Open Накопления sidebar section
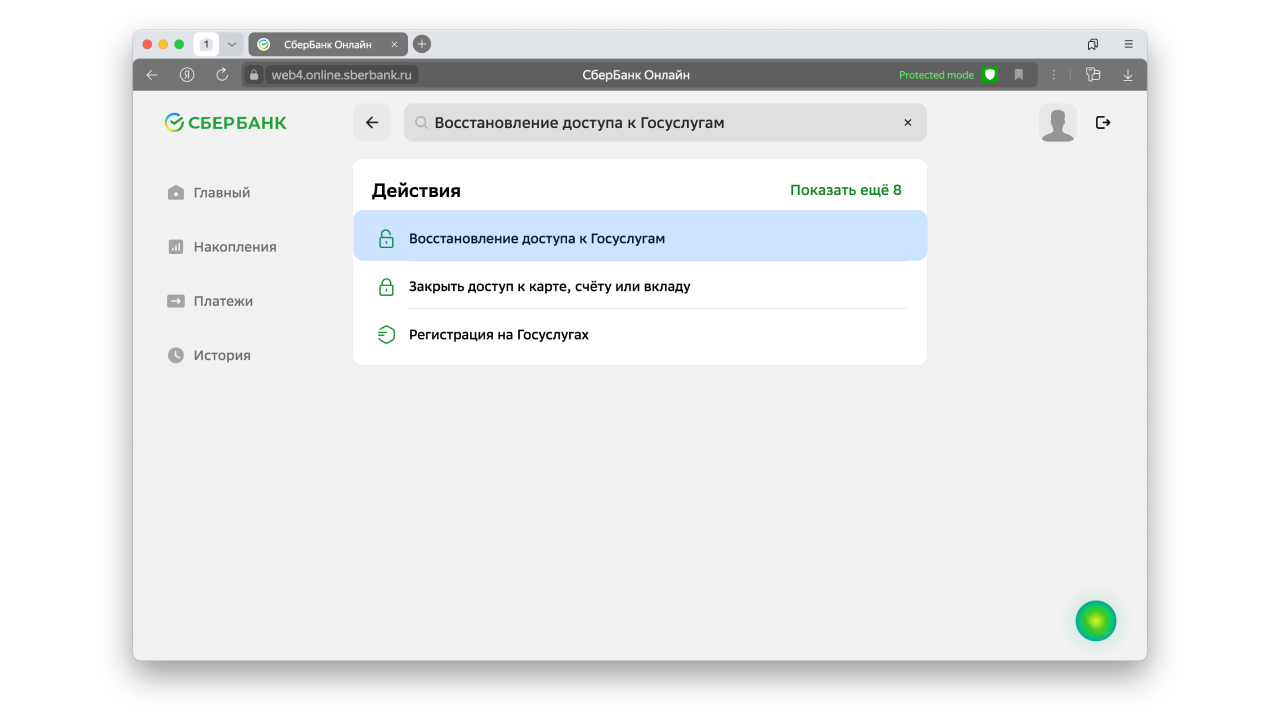This screenshot has height=720, width=1280. [x=234, y=247]
